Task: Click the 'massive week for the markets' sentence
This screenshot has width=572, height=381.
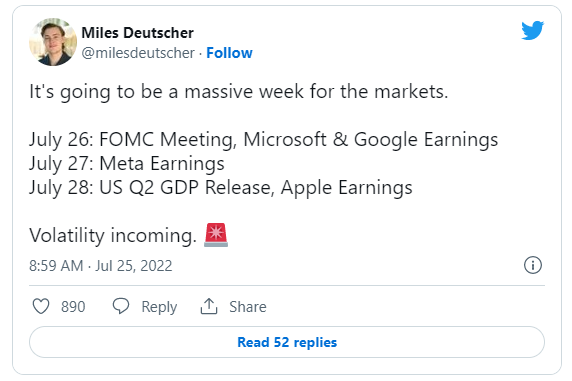Action: pos(239,92)
